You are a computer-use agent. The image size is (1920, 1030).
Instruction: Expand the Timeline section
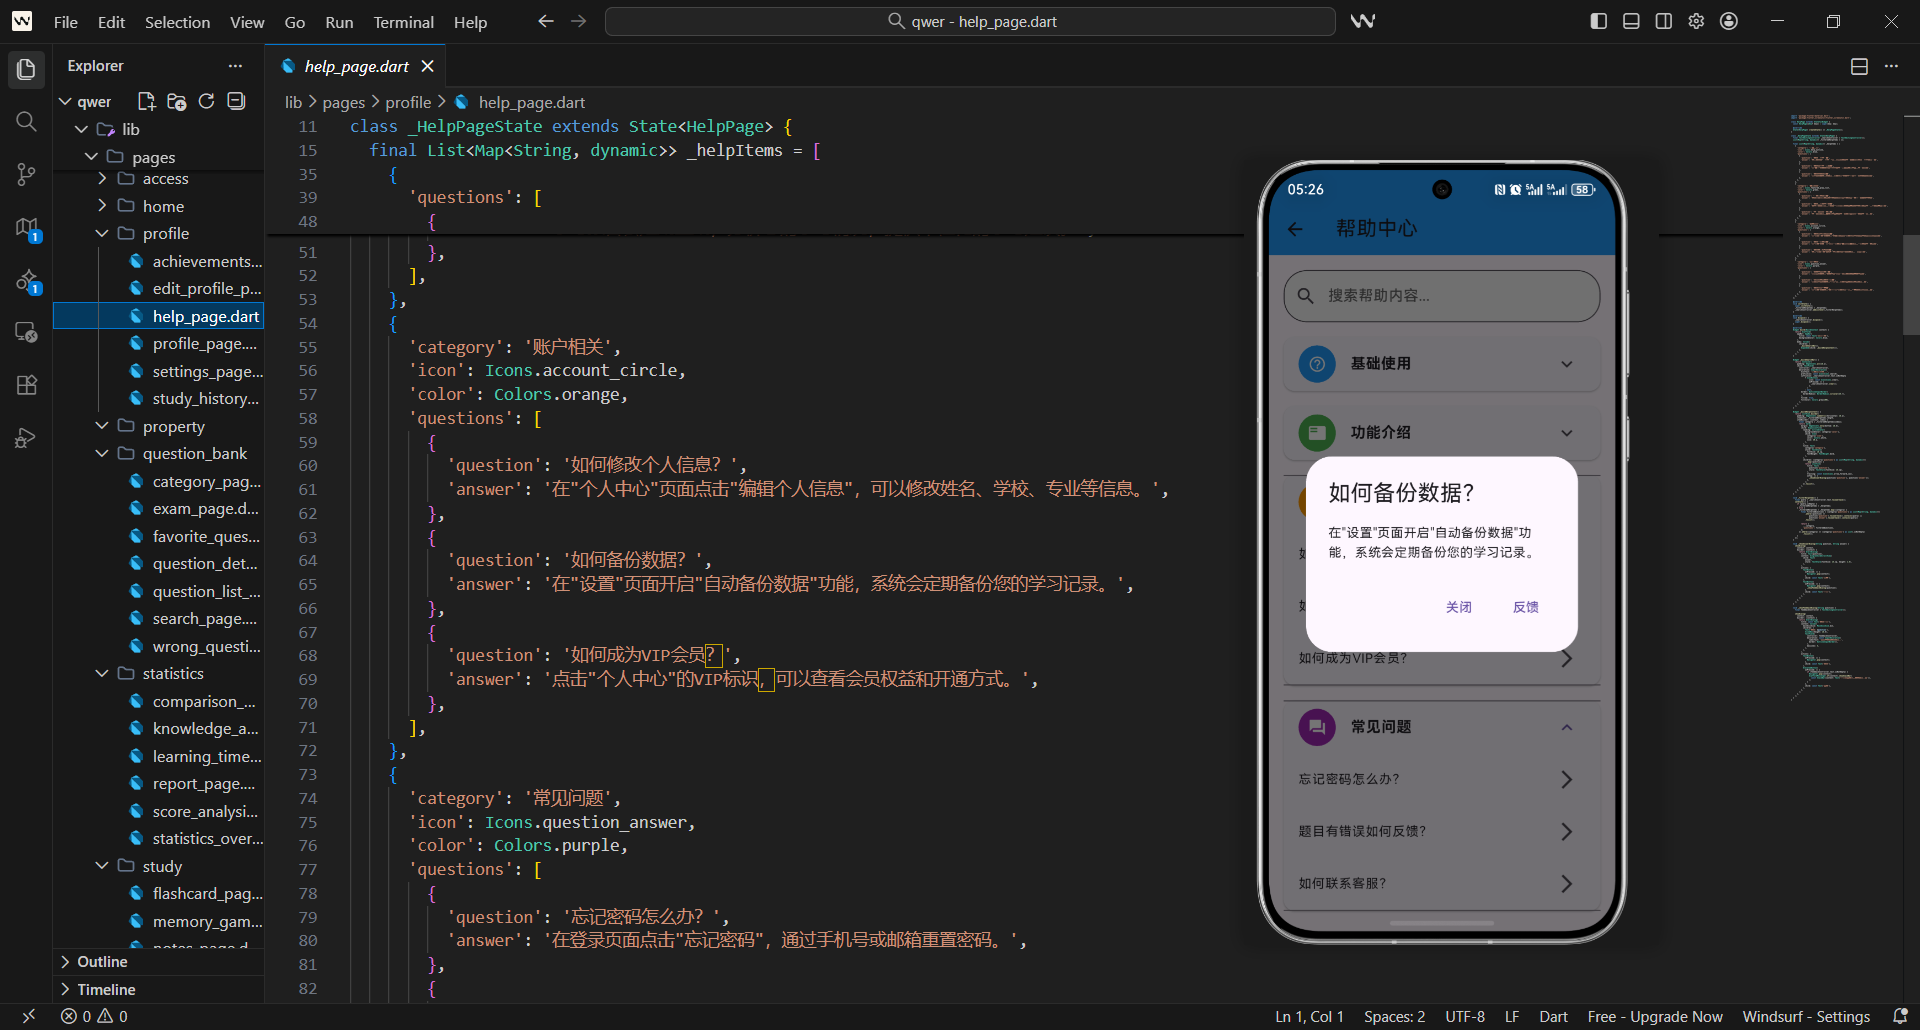(158, 990)
